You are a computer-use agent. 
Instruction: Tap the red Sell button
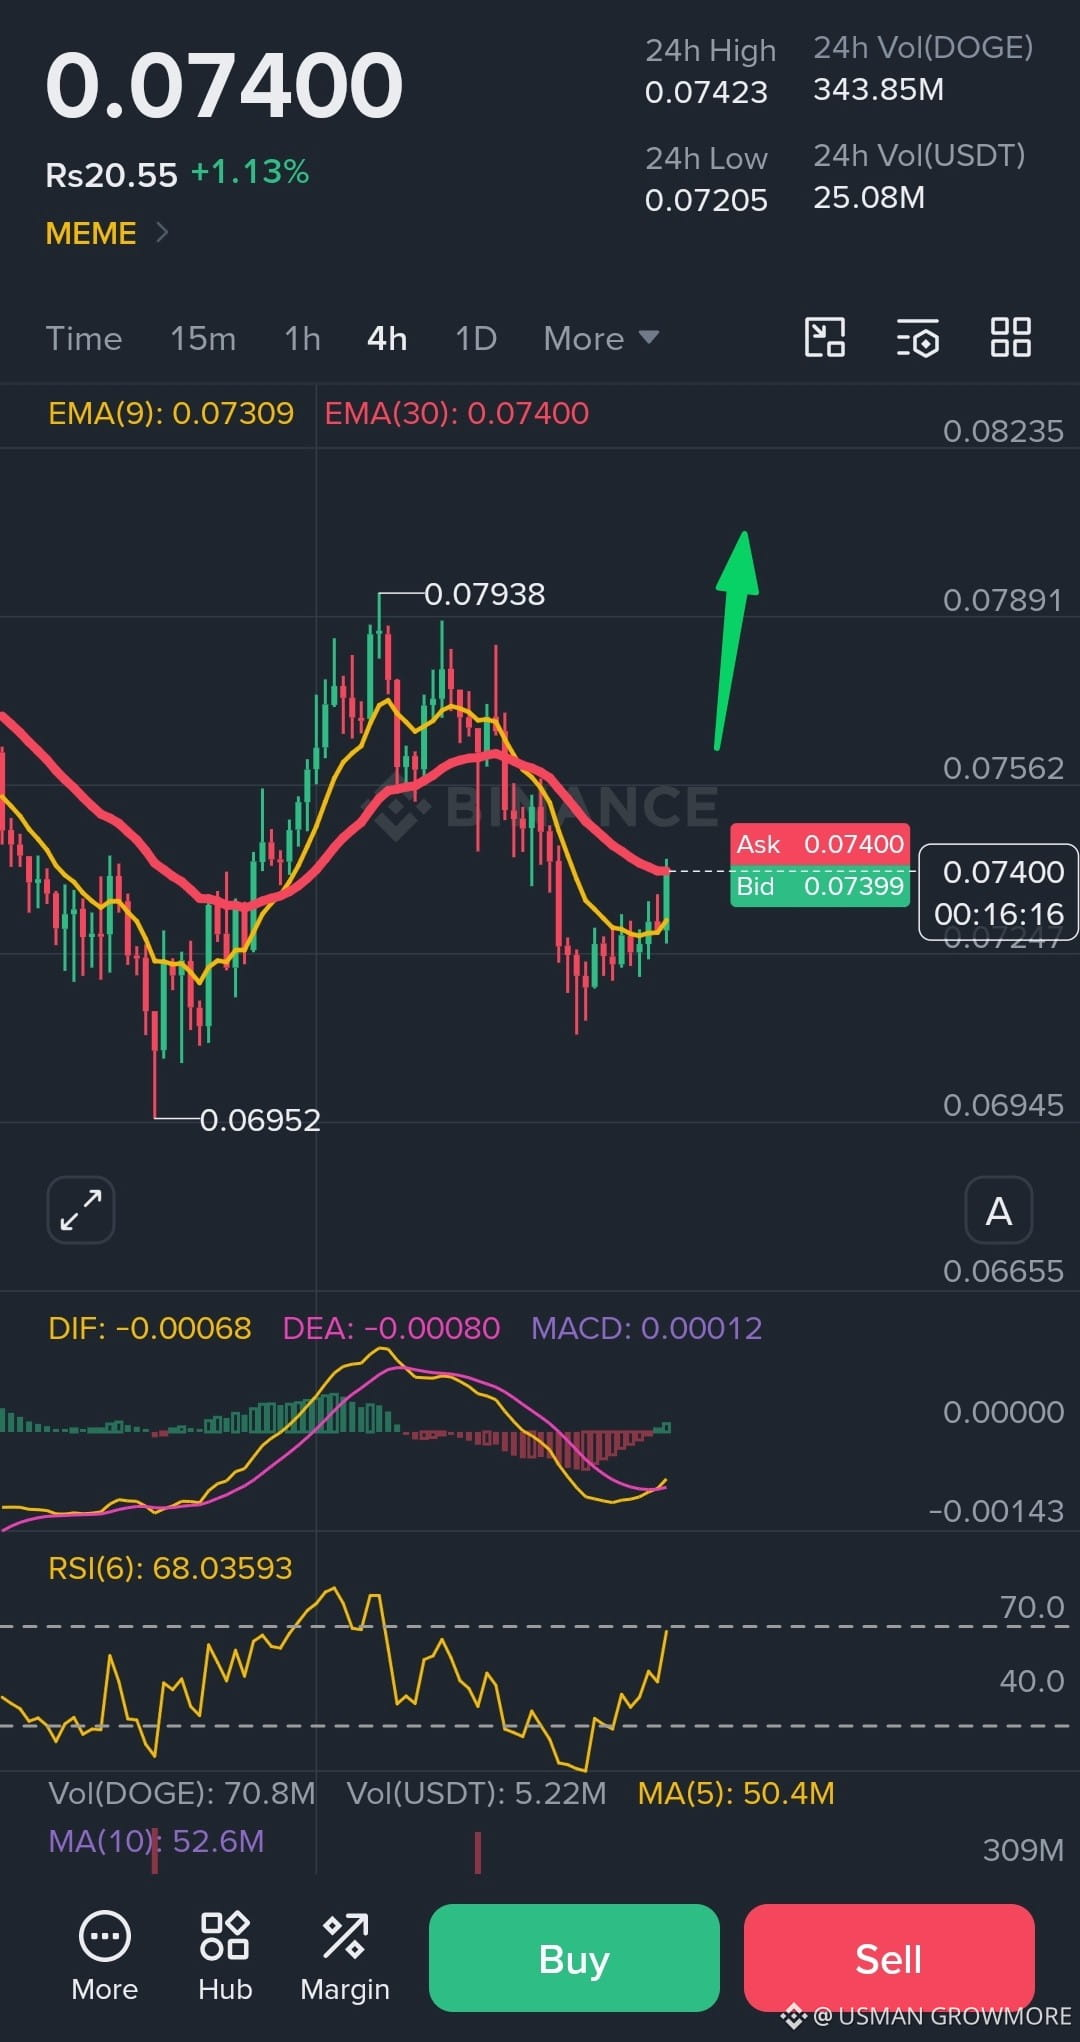(x=889, y=1958)
